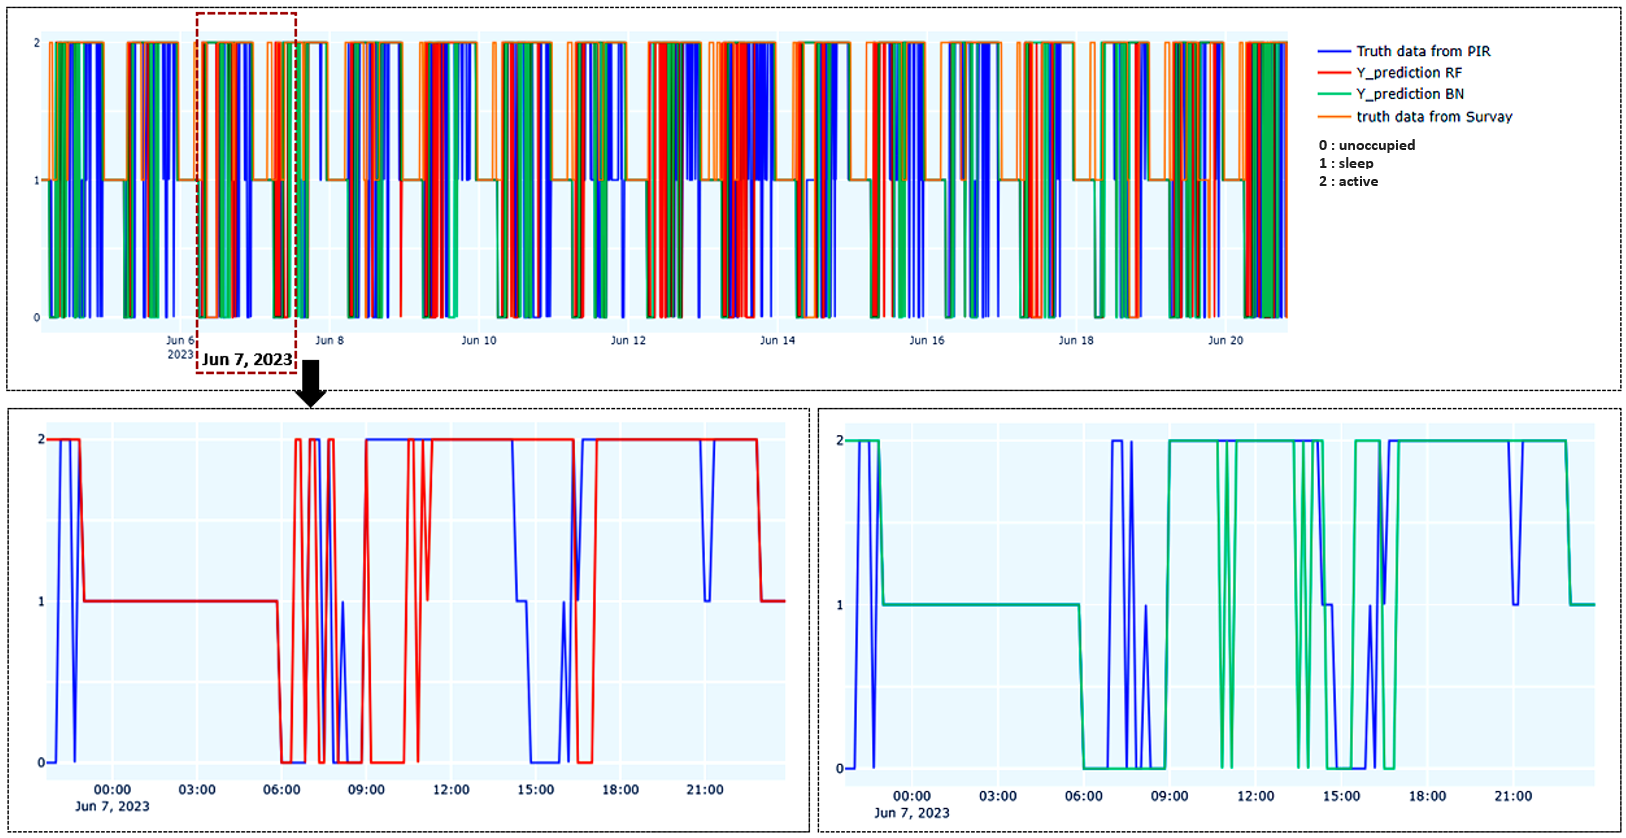Click '06:00' tick on the green BN chart

click(x=1084, y=796)
